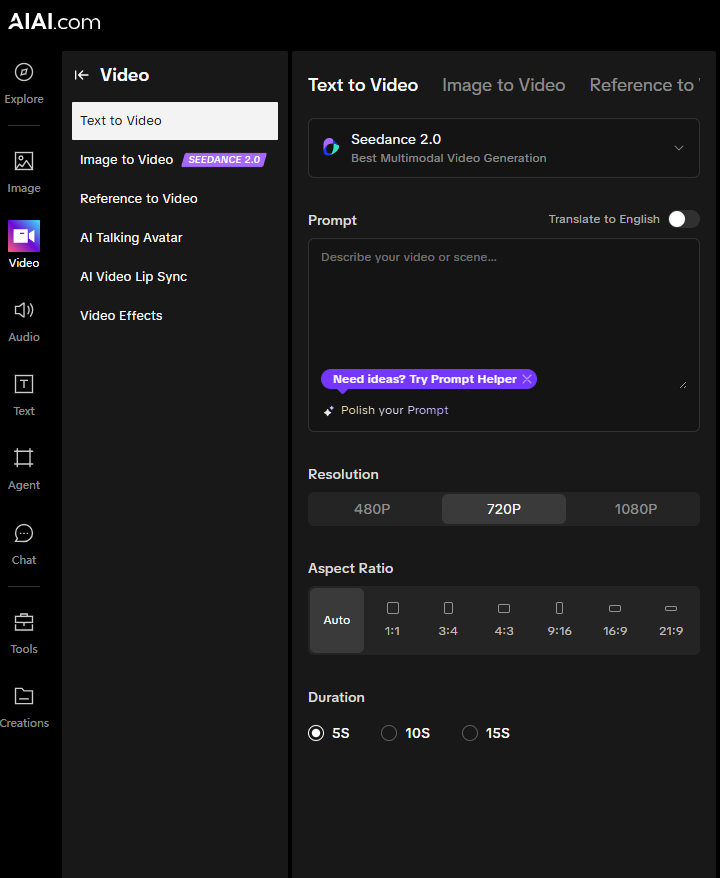Select the 15S duration option
The image size is (720, 878).
(x=470, y=733)
